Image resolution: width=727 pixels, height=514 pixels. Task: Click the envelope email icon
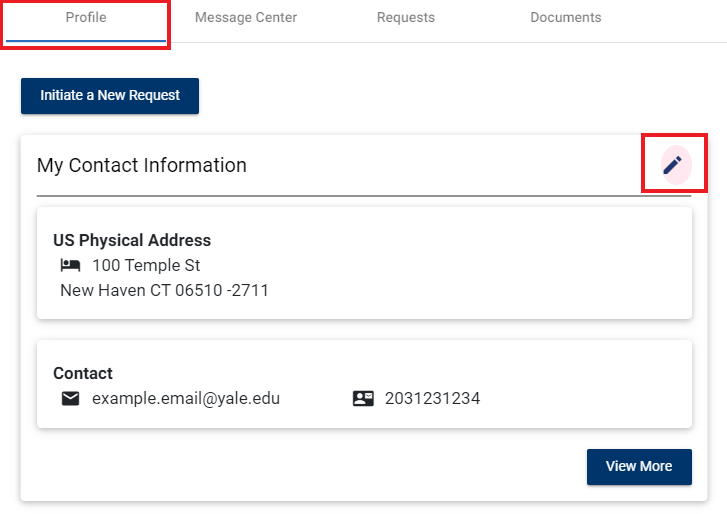(70, 398)
